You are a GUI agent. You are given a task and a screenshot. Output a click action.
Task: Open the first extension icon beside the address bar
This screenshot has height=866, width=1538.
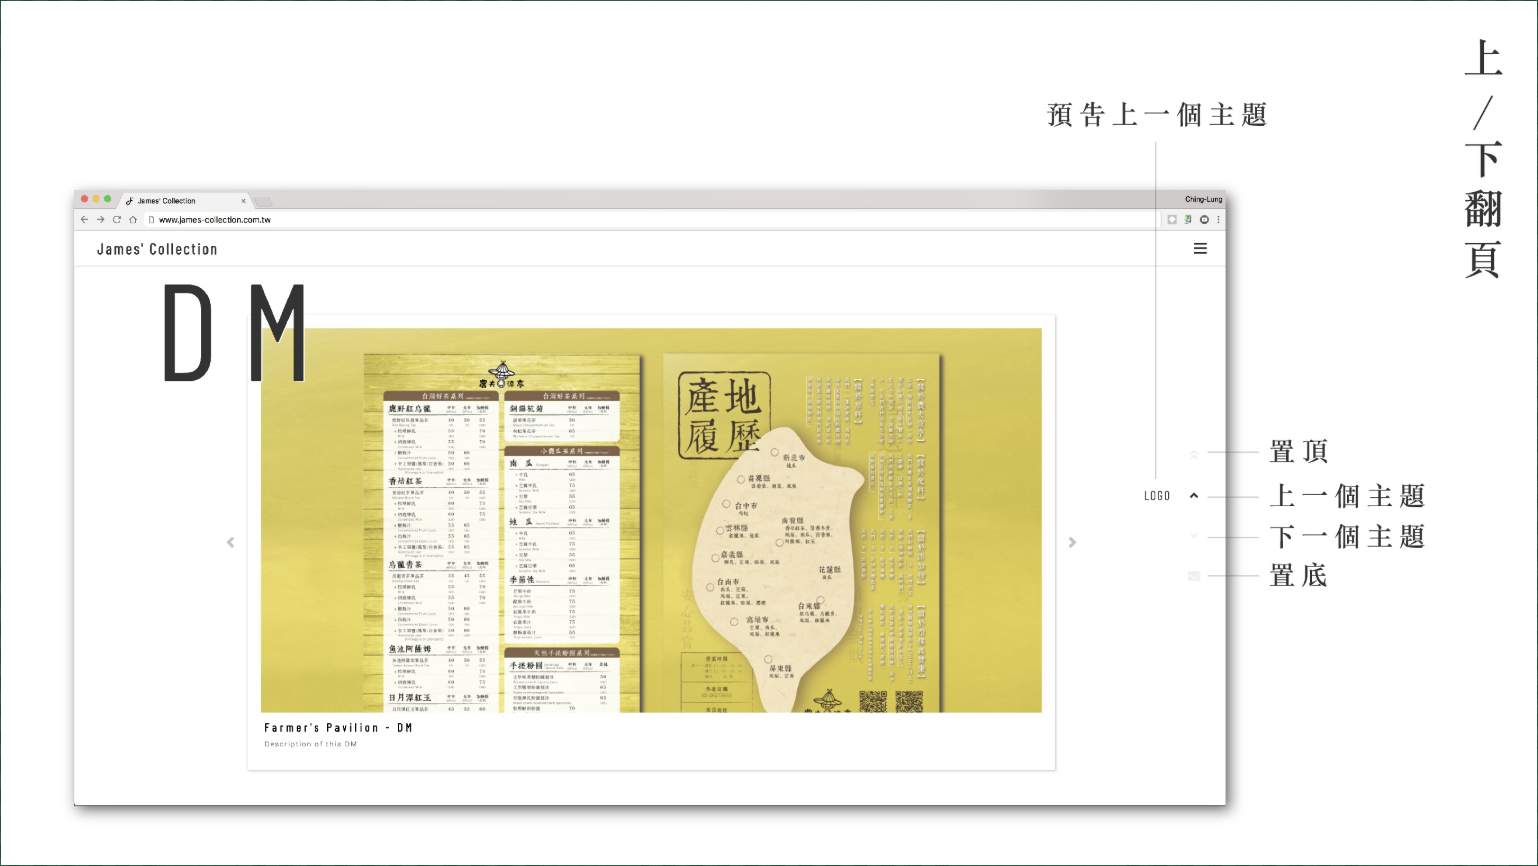(x=1172, y=219)
